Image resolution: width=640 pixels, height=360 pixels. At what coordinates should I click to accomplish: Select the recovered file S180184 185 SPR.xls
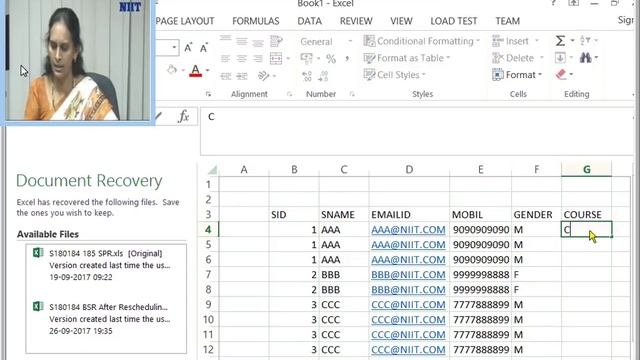coord(106,265)
